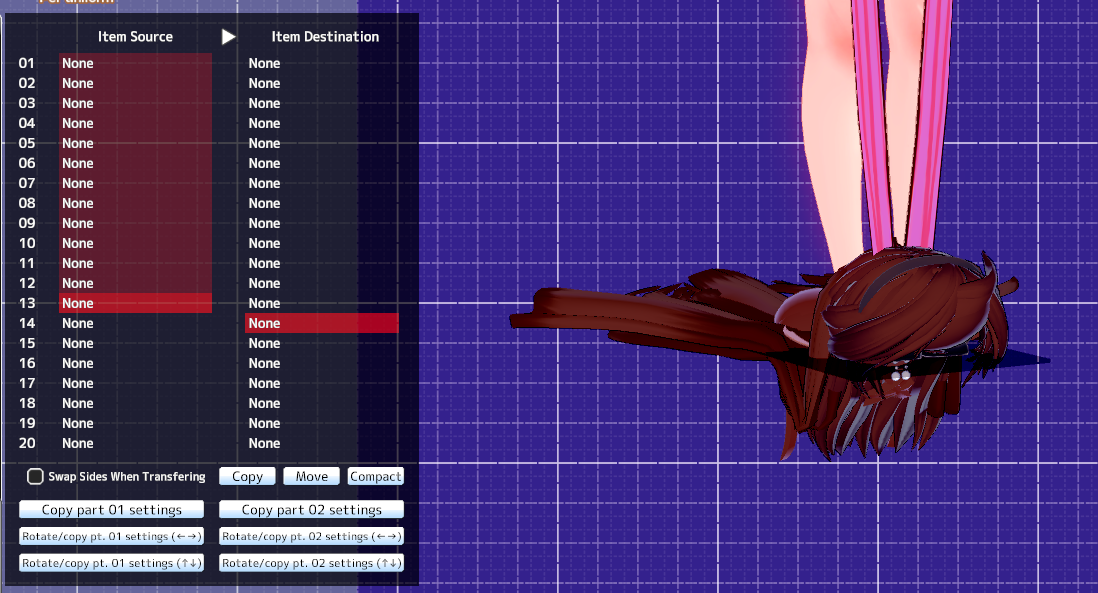Click Rotate/copy pt. 01 settings up-down
The height and width of the screenshot is (593, 1098).
(x=111, y=563)
